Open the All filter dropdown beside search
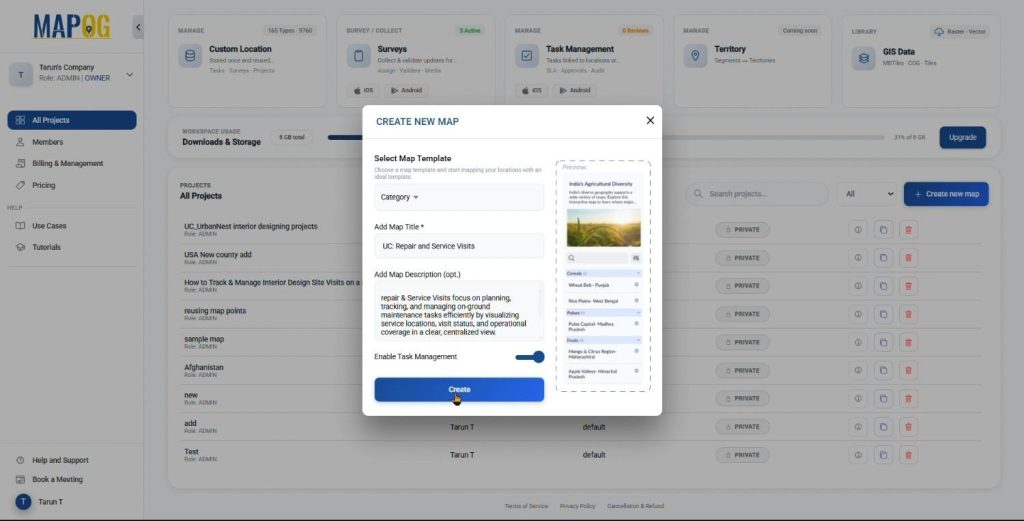This screenshot has width=1024, height=521. tap(866, 194)
